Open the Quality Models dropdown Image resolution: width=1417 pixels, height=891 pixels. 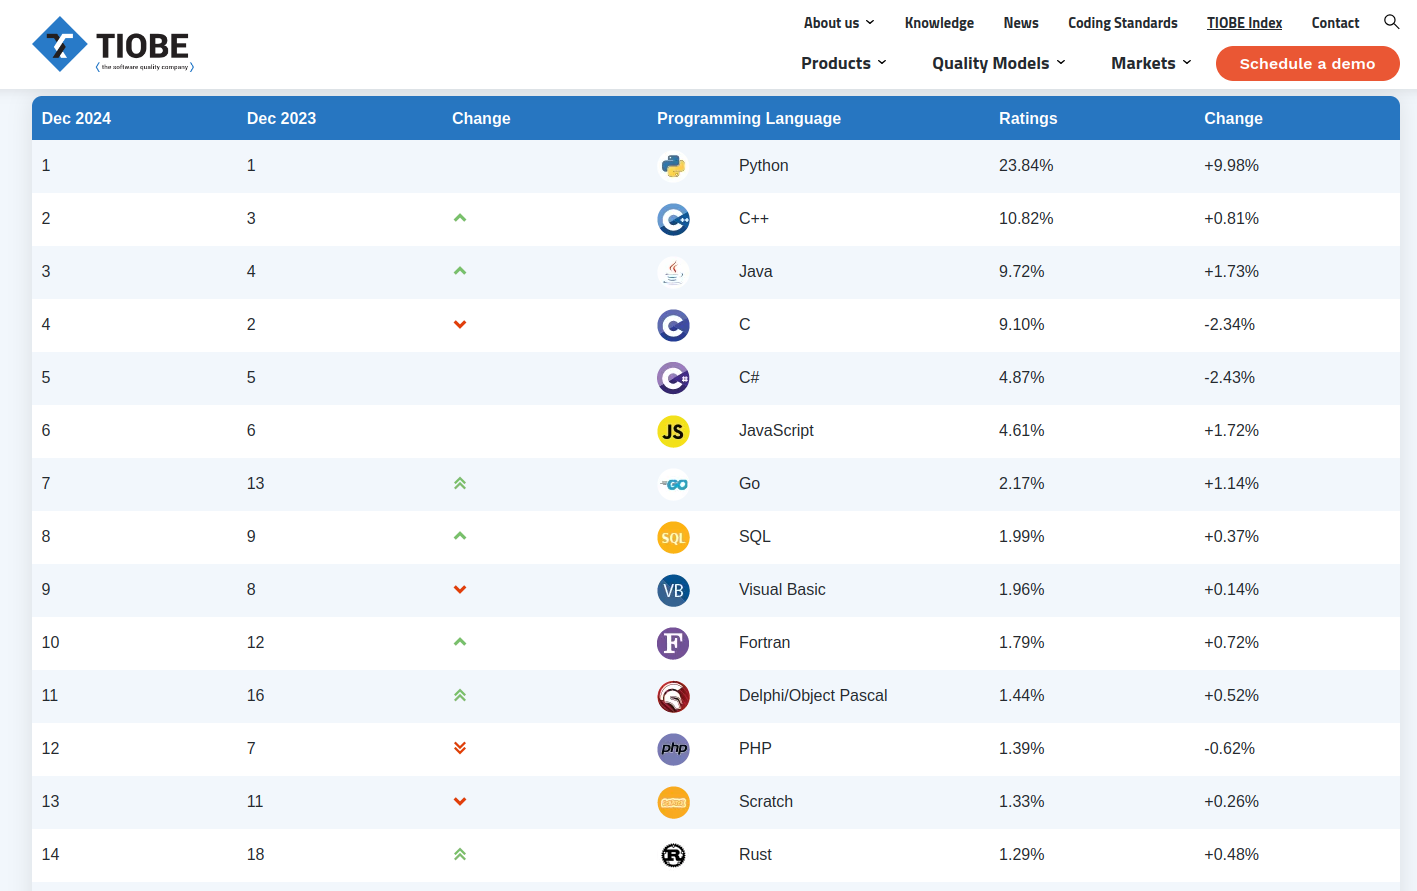997,62
